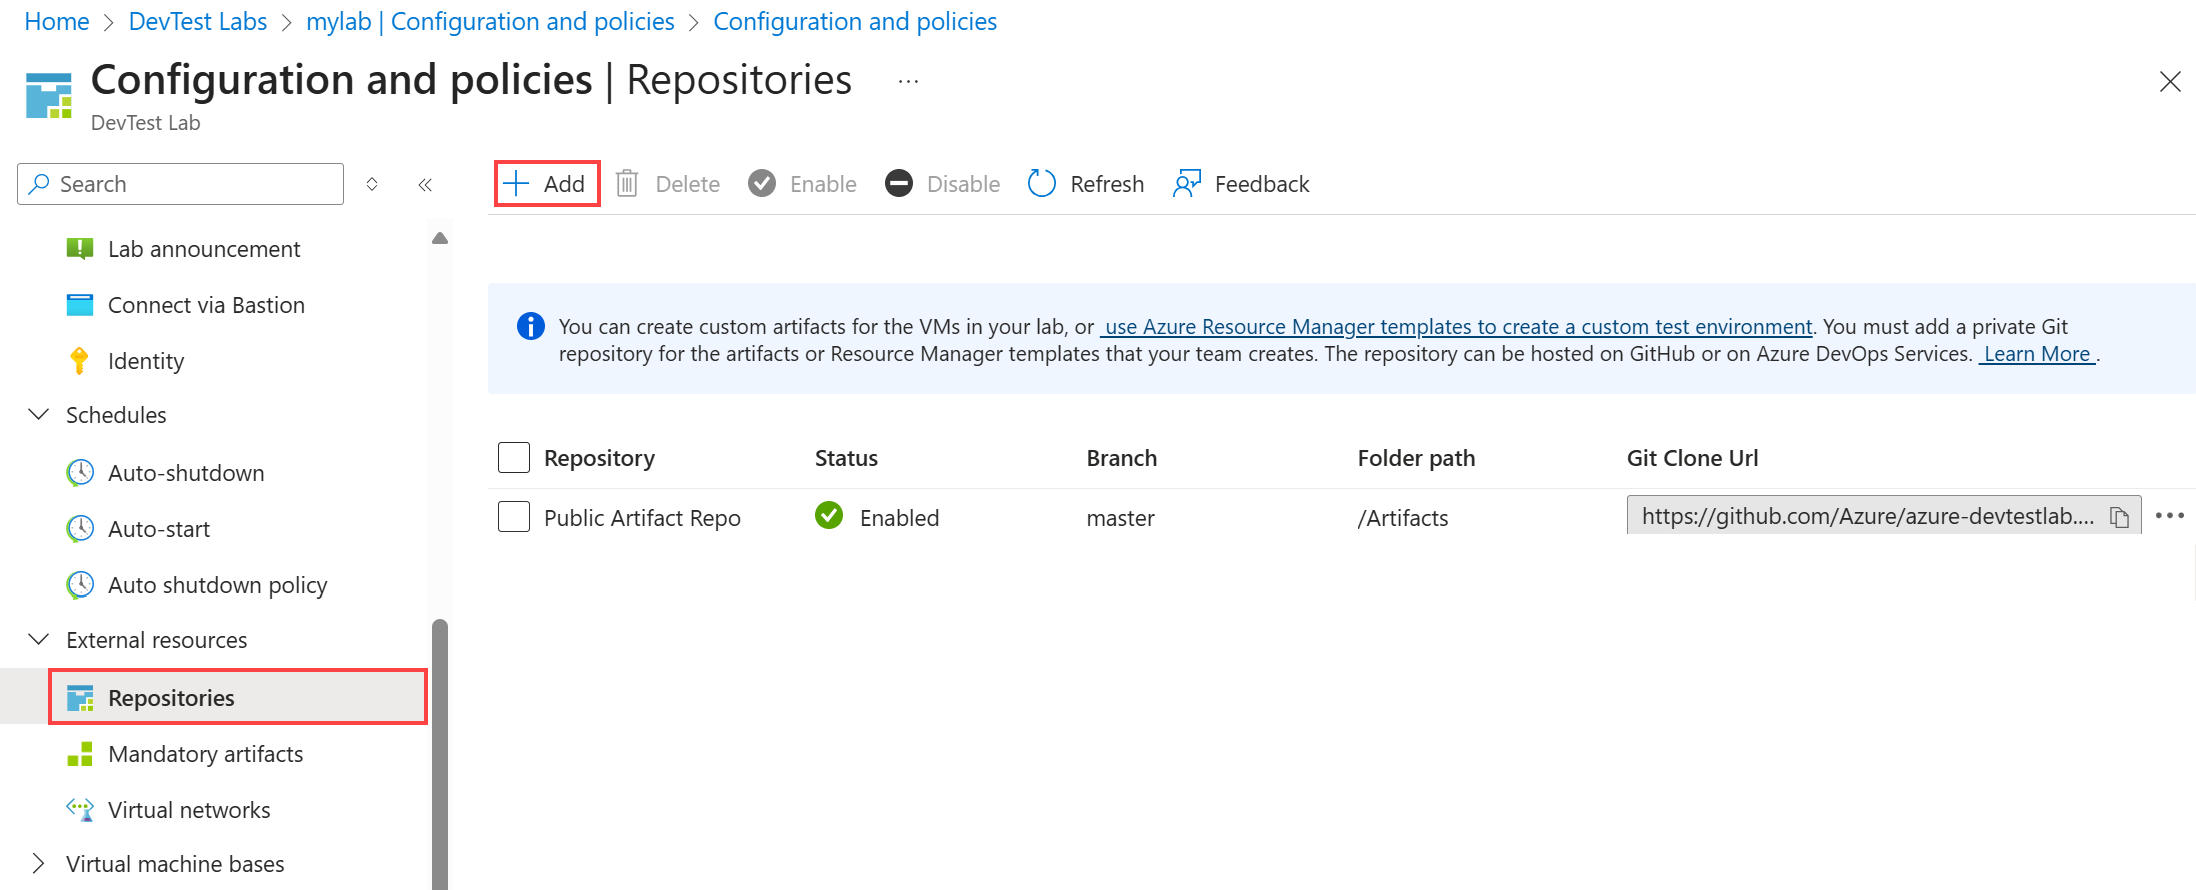The image size is (2196, 890).
Task: Collapse the sidebar with double chevron
Action: tap(425, 184)
